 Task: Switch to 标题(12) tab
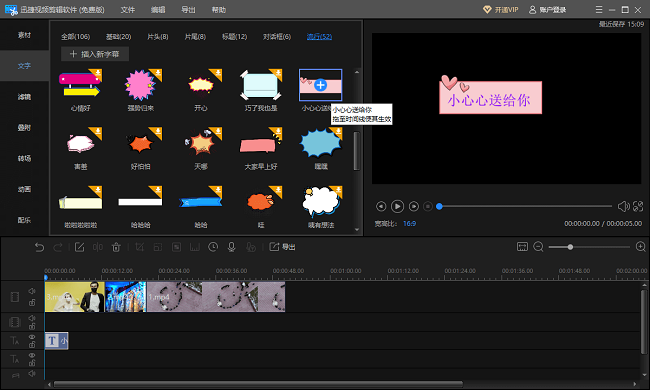[234, 36]
